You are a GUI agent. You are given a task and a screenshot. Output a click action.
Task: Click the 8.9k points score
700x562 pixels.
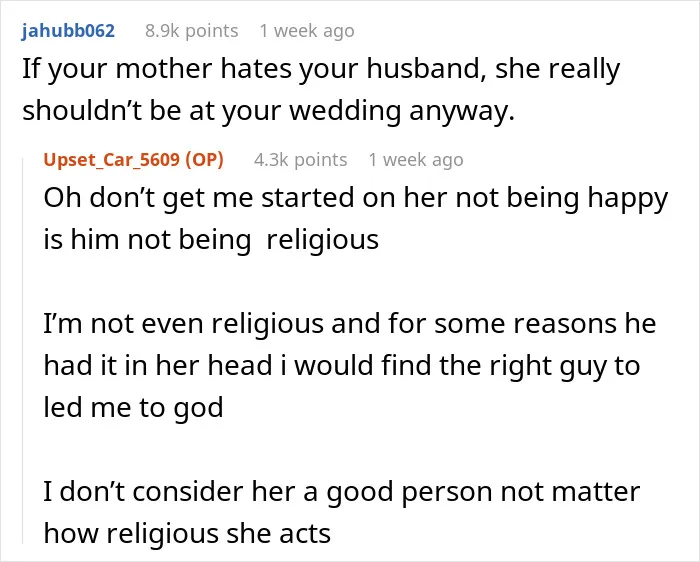click(x=192, y=31)
